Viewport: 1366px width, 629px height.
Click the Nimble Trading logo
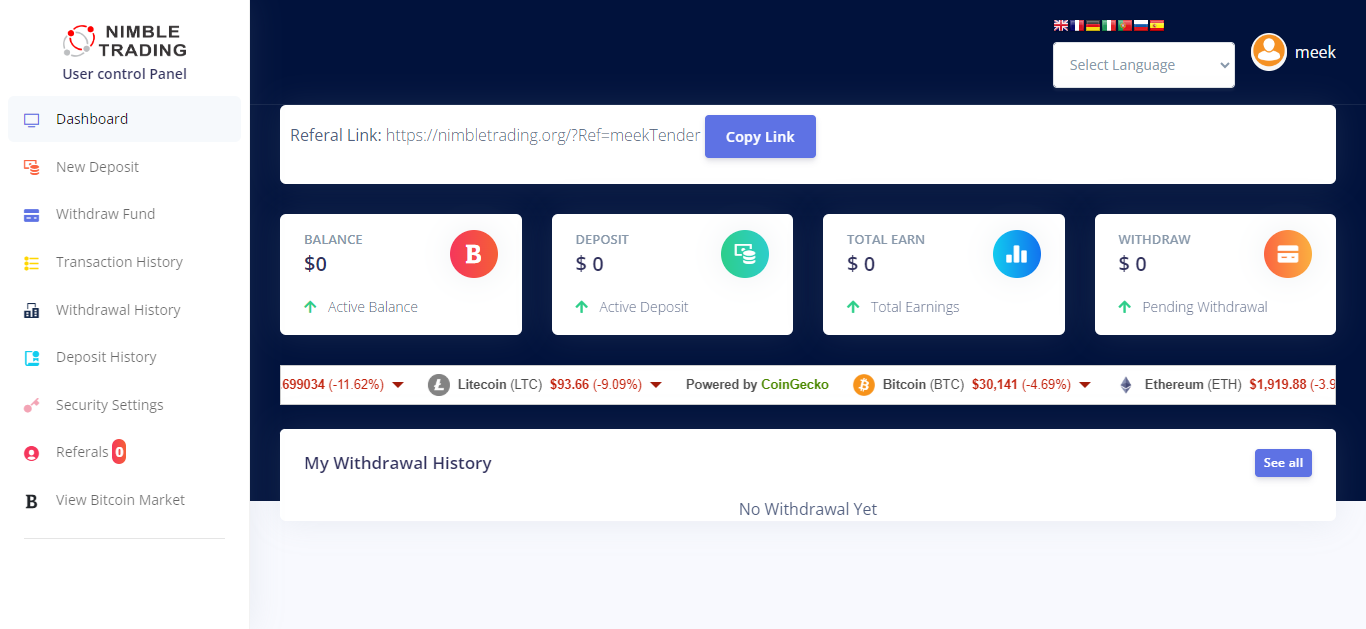[124, 41]
